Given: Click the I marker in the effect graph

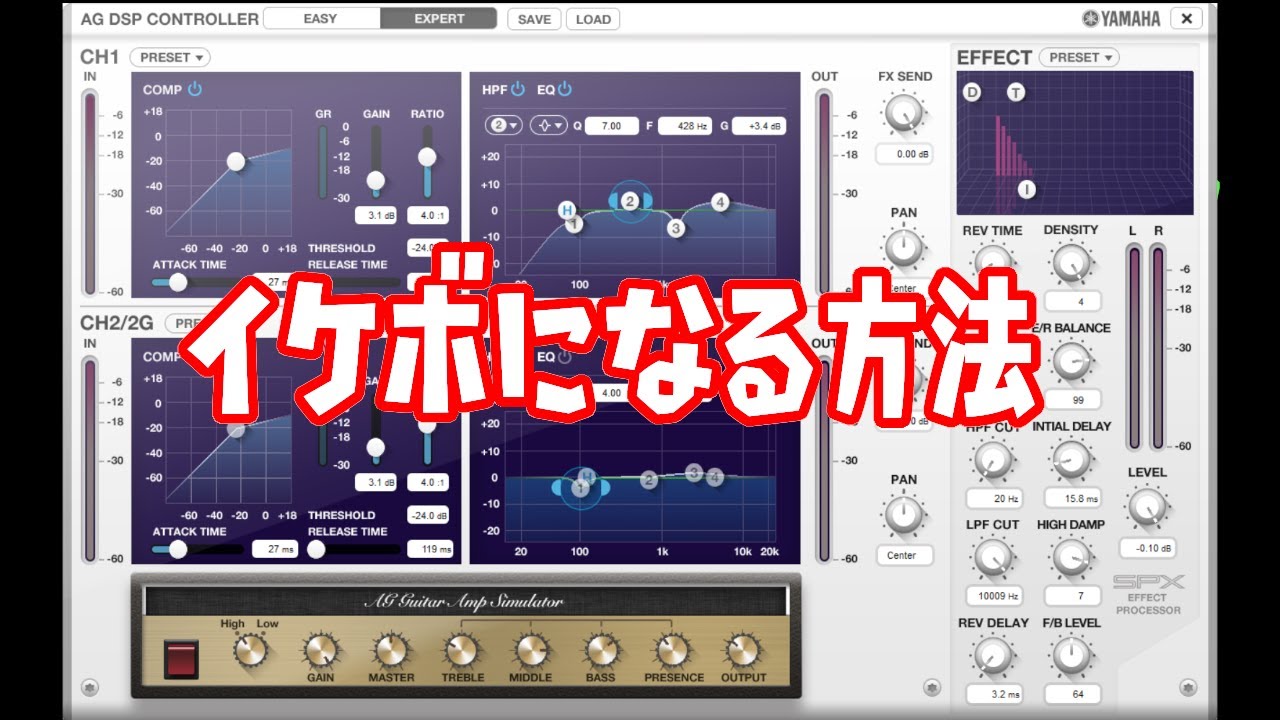Looking at the screenshot, I should tap(1028, 188).
